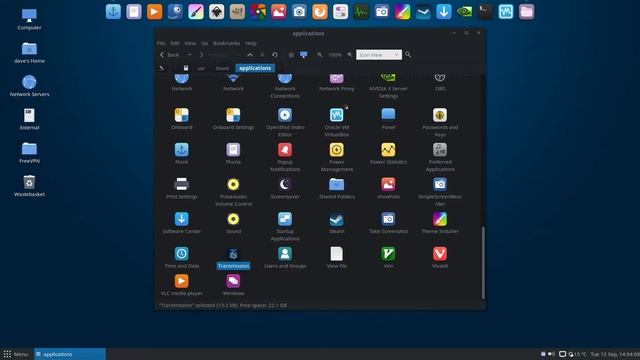Select the Oracle VM VirtualBox launcher
The image size is (640, 360).
[x=337, y=122]
